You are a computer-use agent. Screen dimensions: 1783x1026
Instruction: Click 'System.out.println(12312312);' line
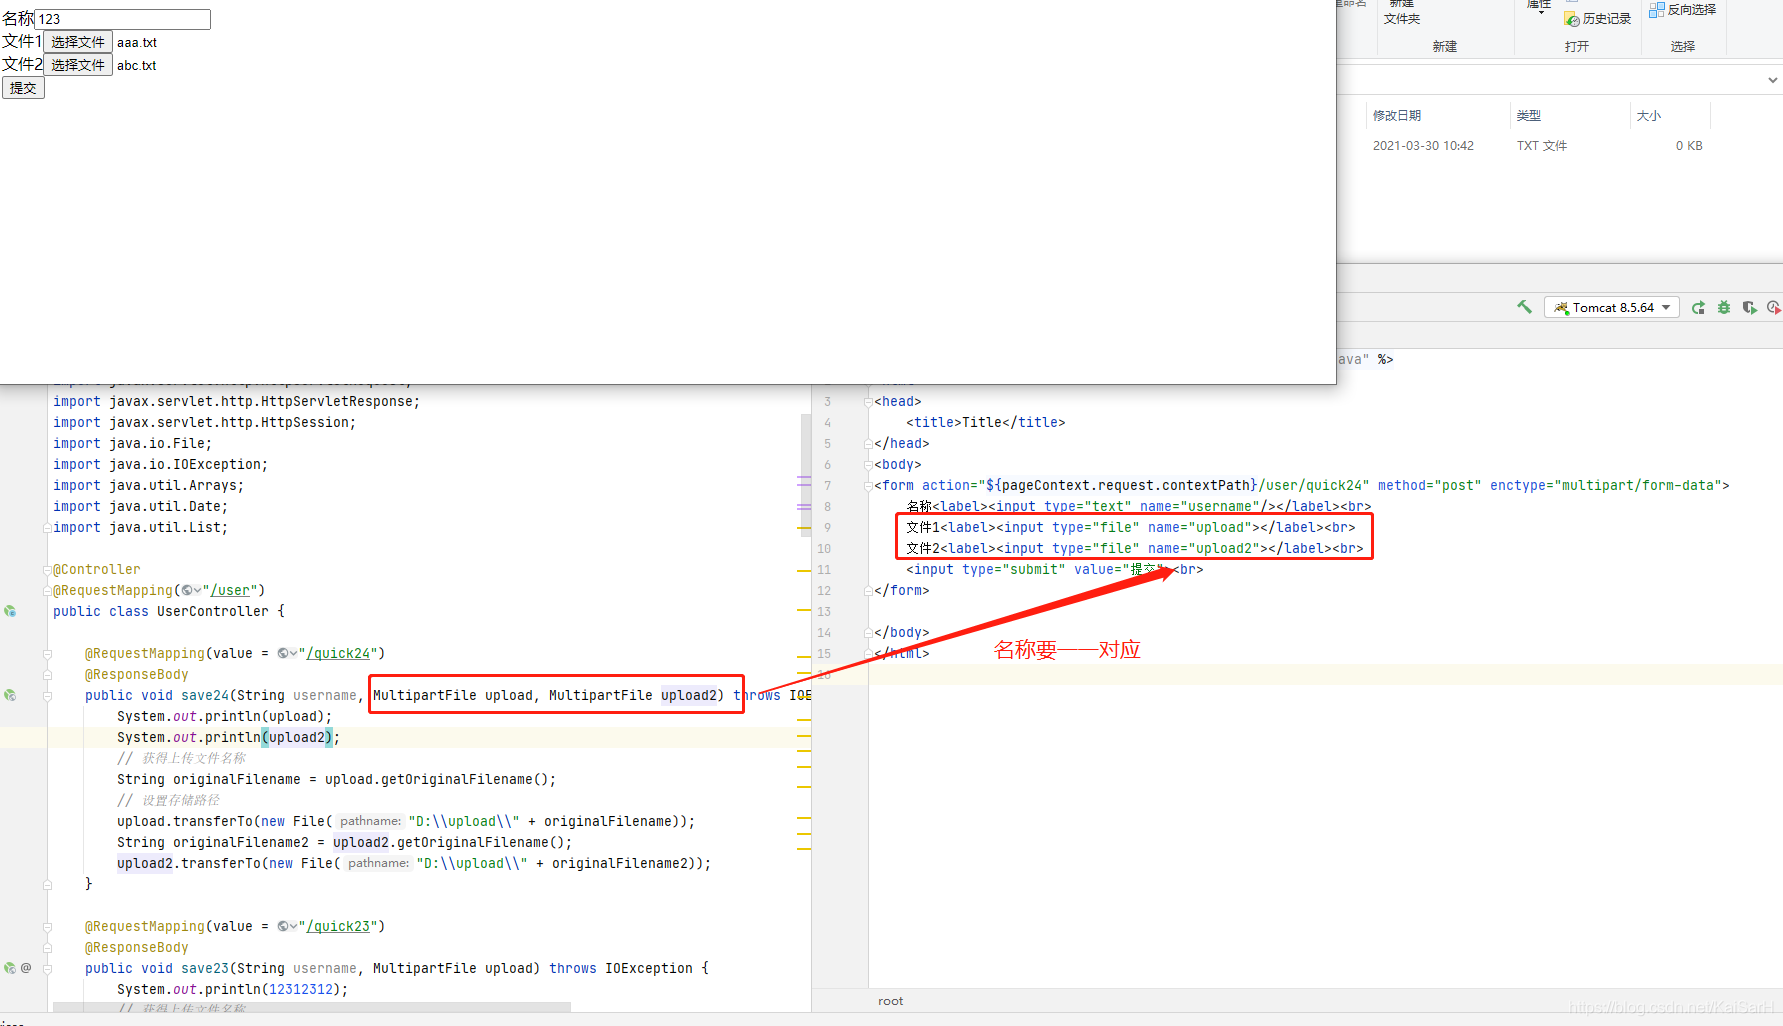pyautogui.click(x=232, y=989)
